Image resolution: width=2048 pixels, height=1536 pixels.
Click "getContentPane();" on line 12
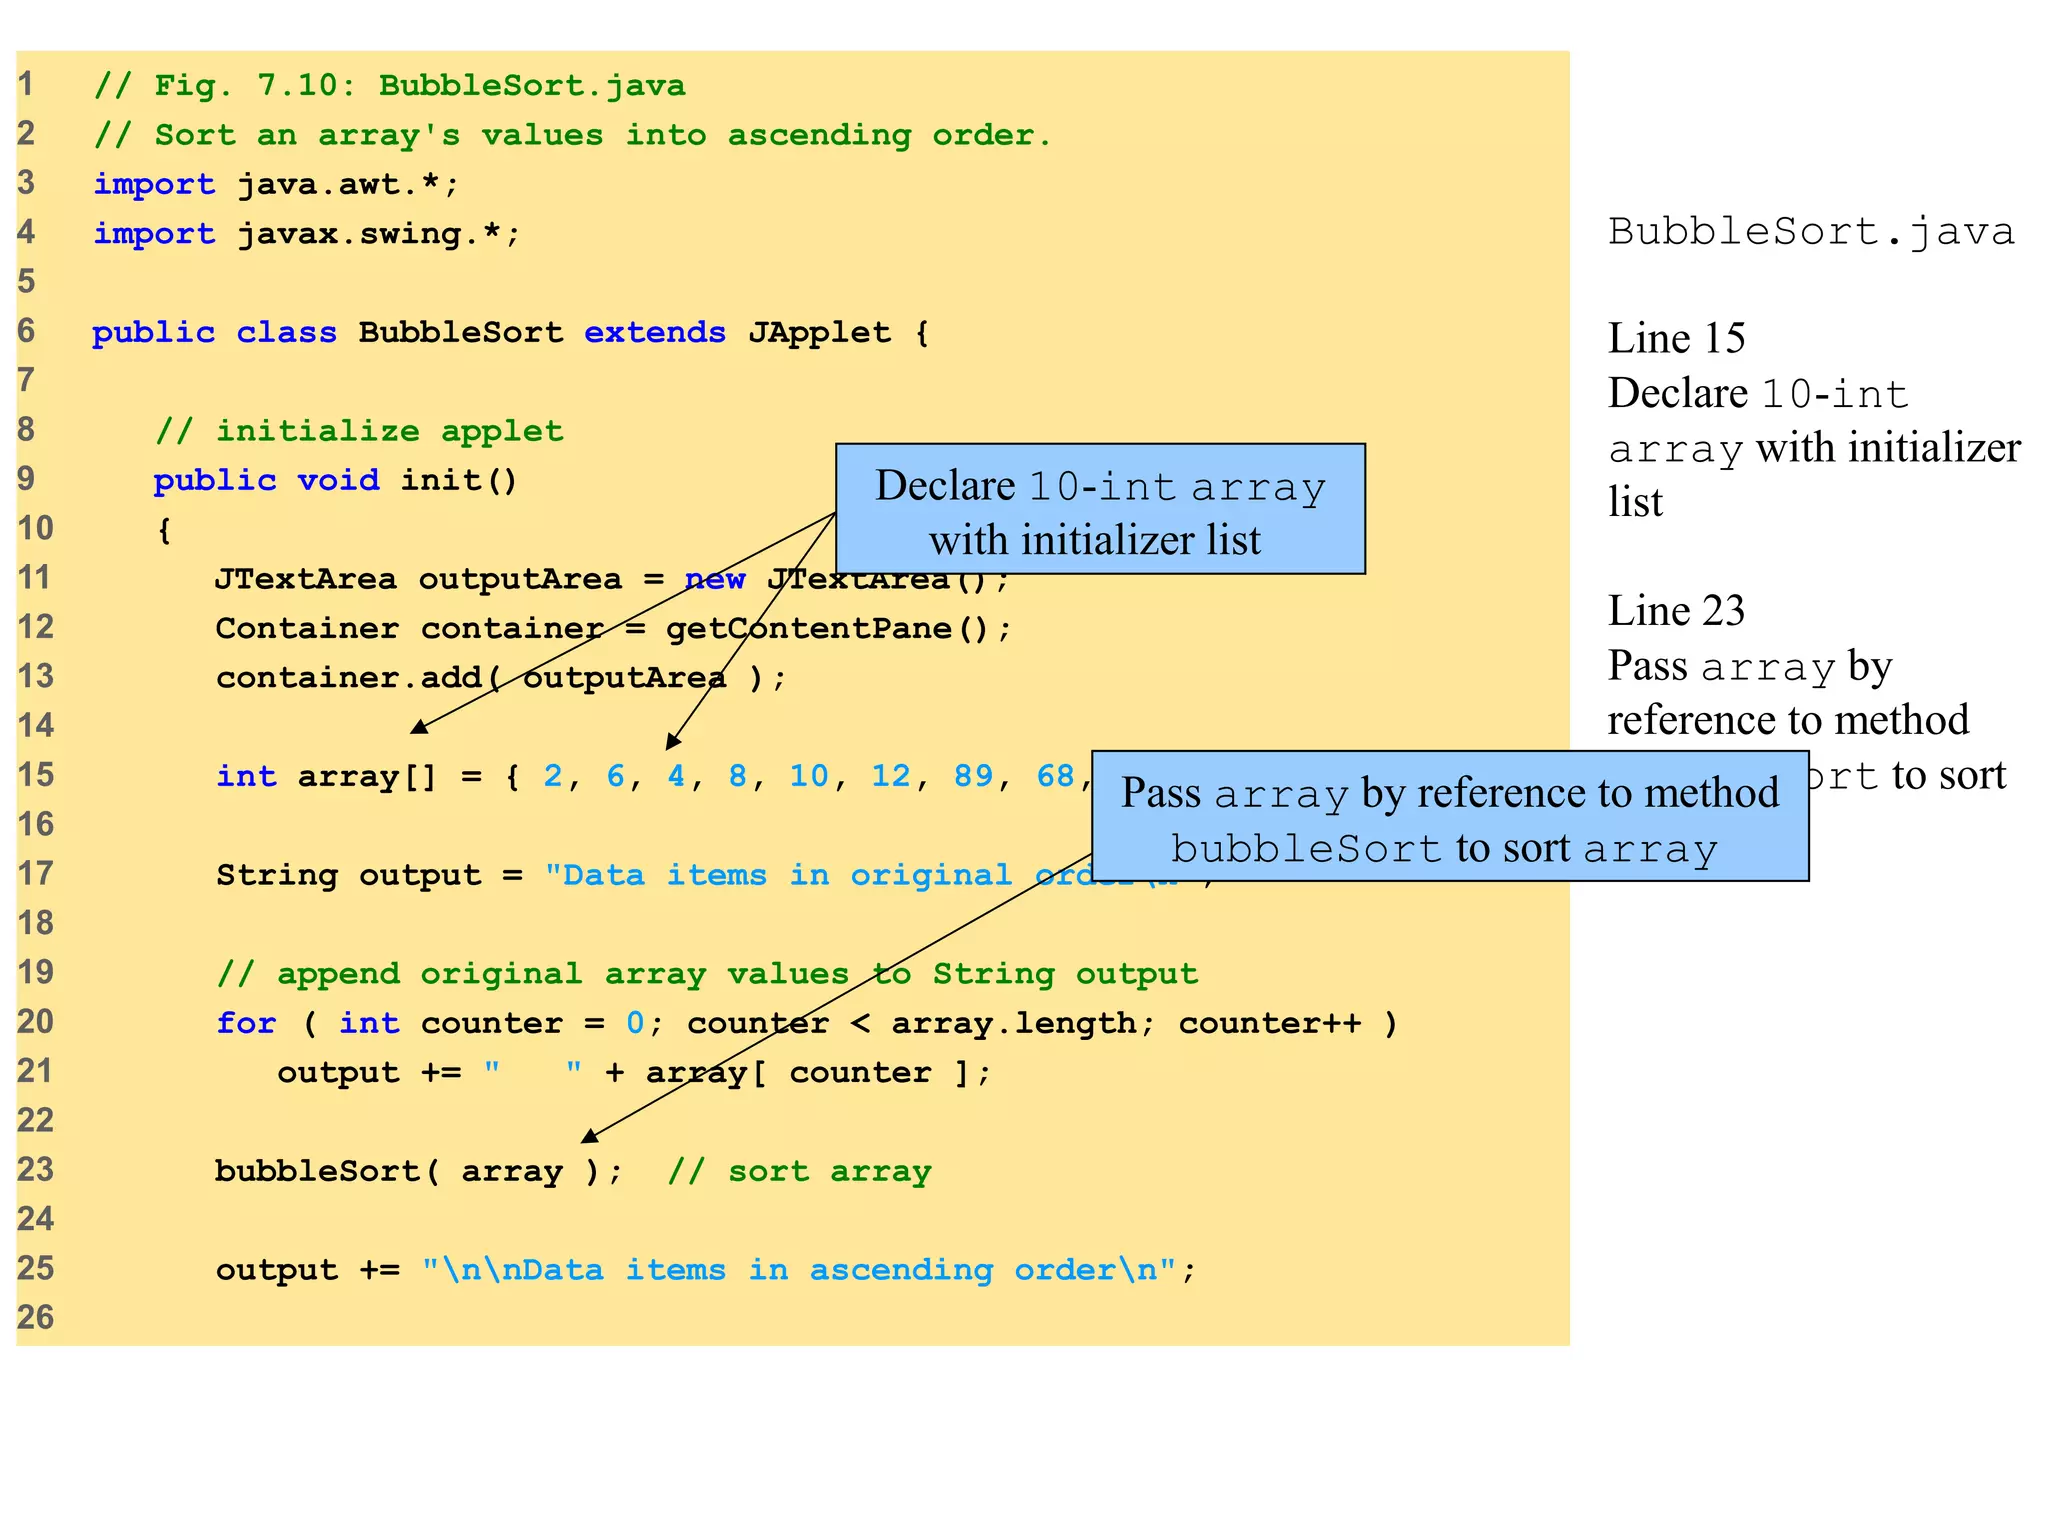click(x=839, y=628)
